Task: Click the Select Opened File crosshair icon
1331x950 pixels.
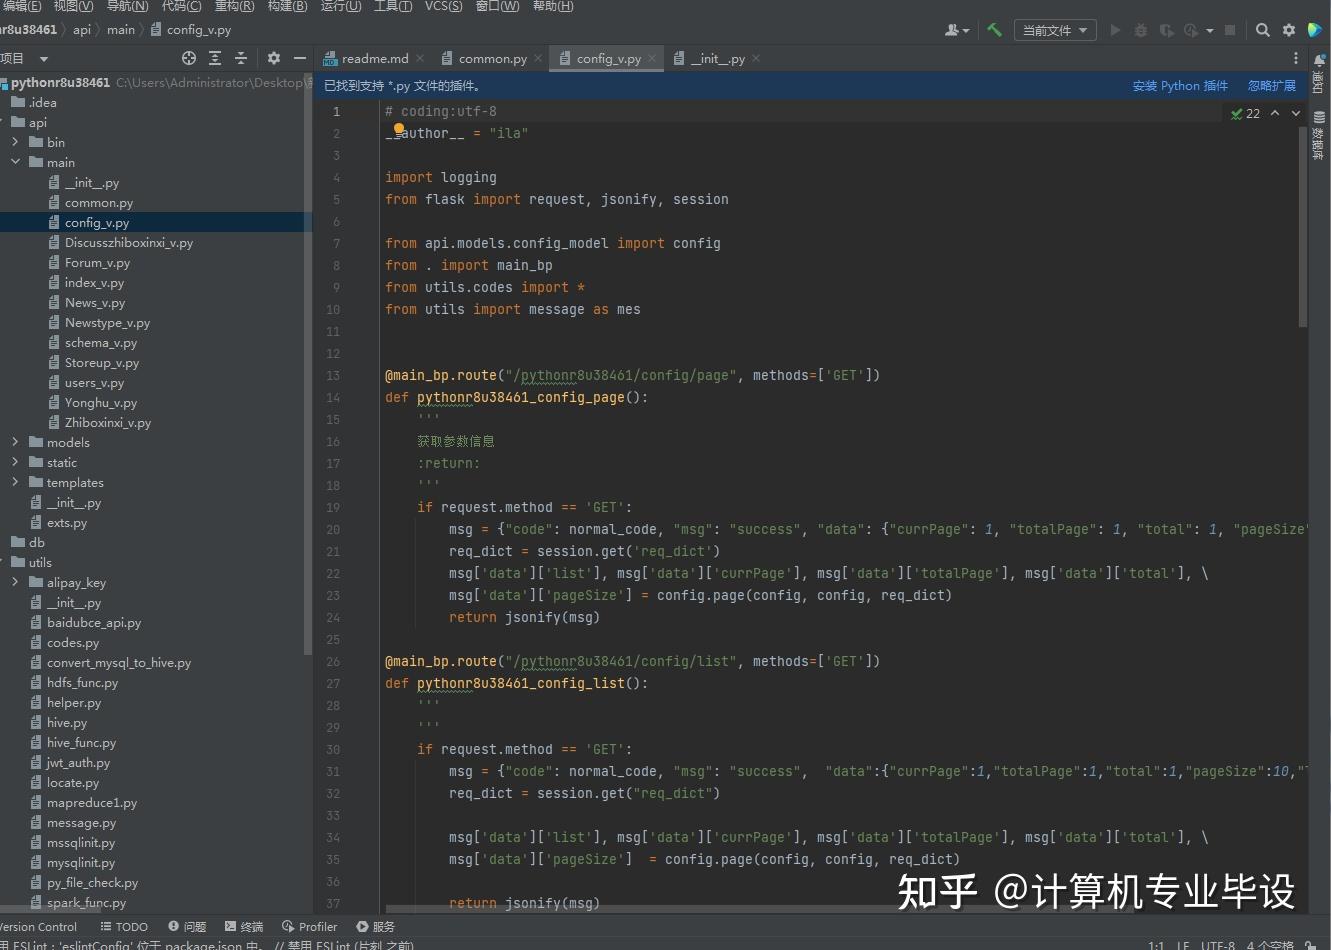Action: [188, 58]
